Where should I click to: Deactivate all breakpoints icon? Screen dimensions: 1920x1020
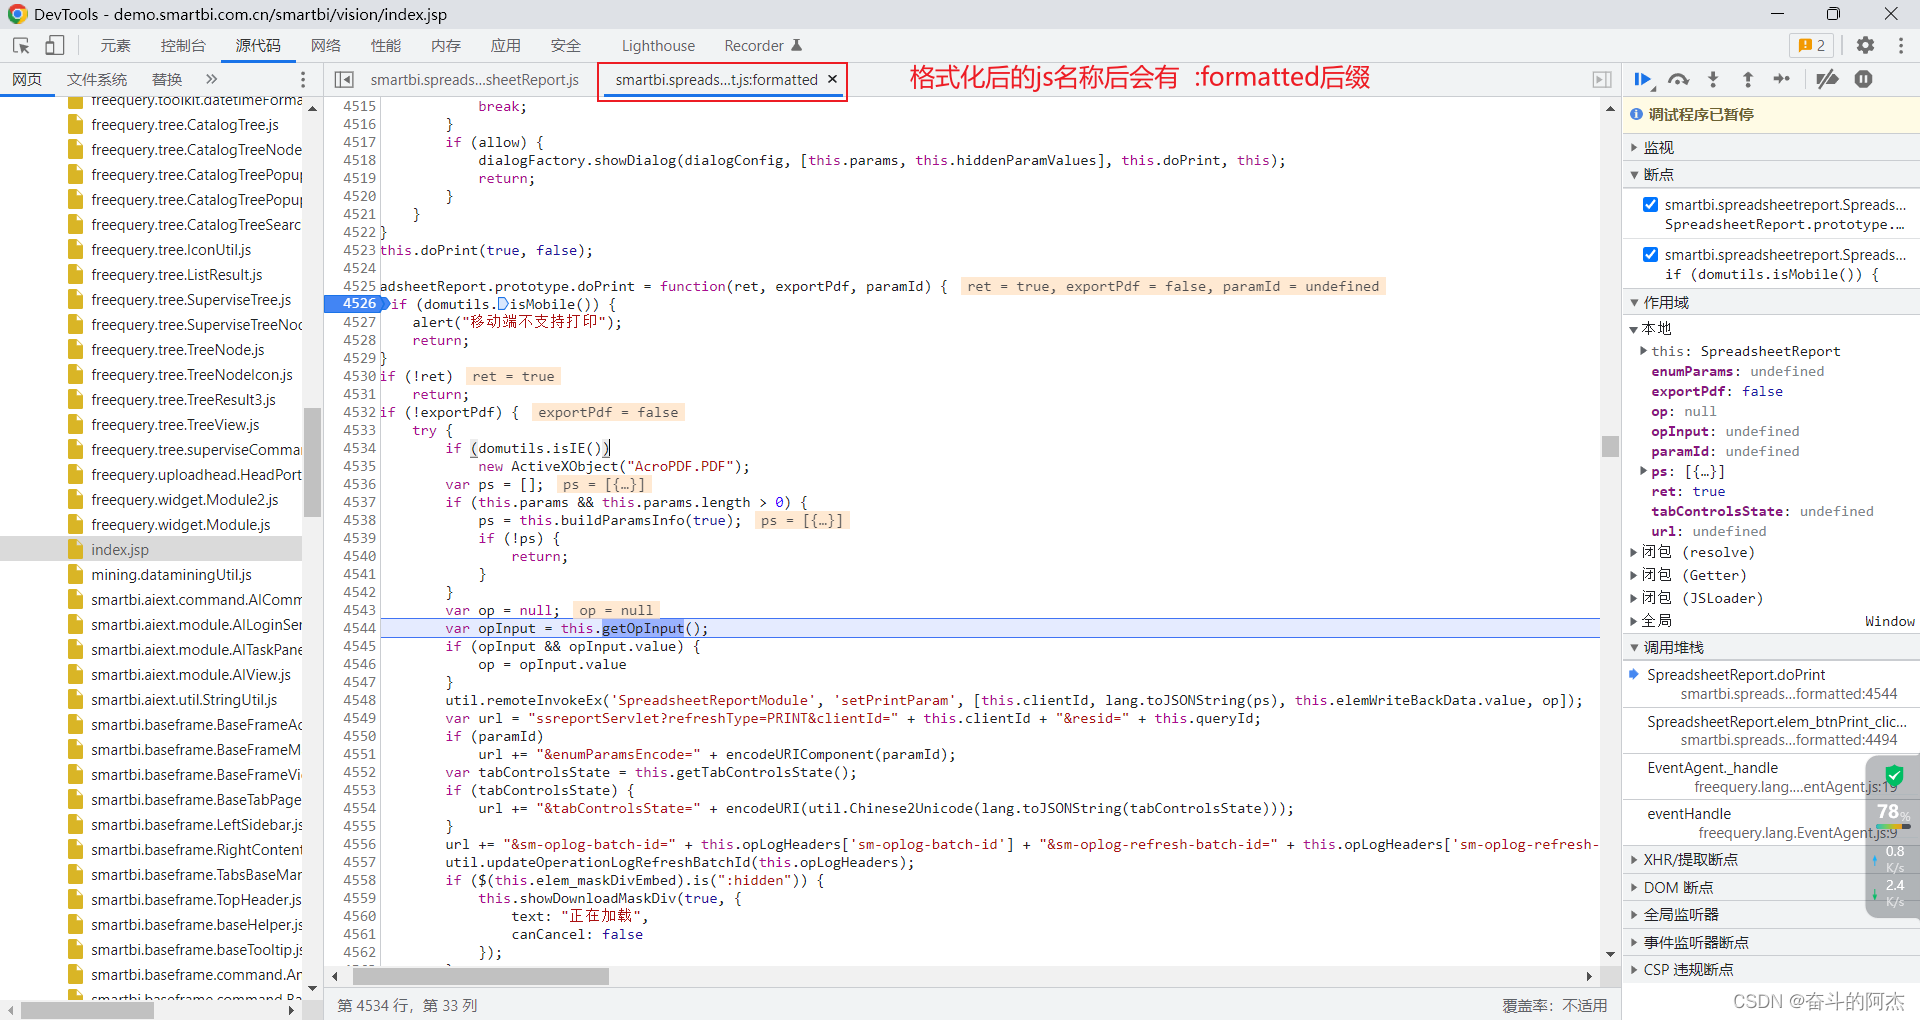click(x=1828, y=79)
